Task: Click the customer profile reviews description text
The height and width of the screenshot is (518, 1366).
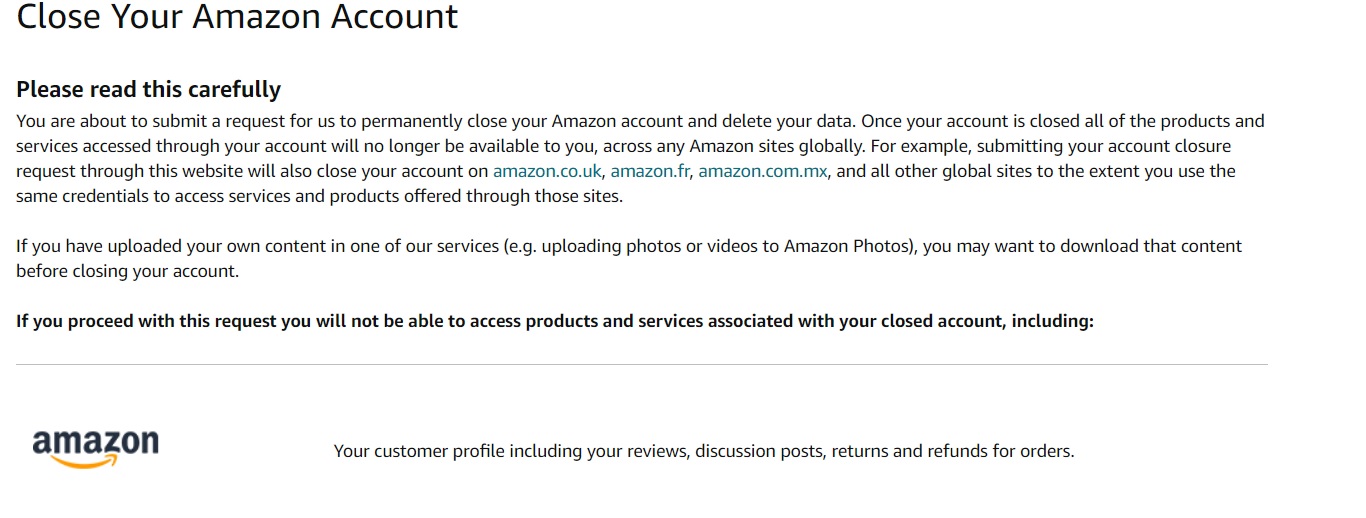Action: tap(704, 451)
